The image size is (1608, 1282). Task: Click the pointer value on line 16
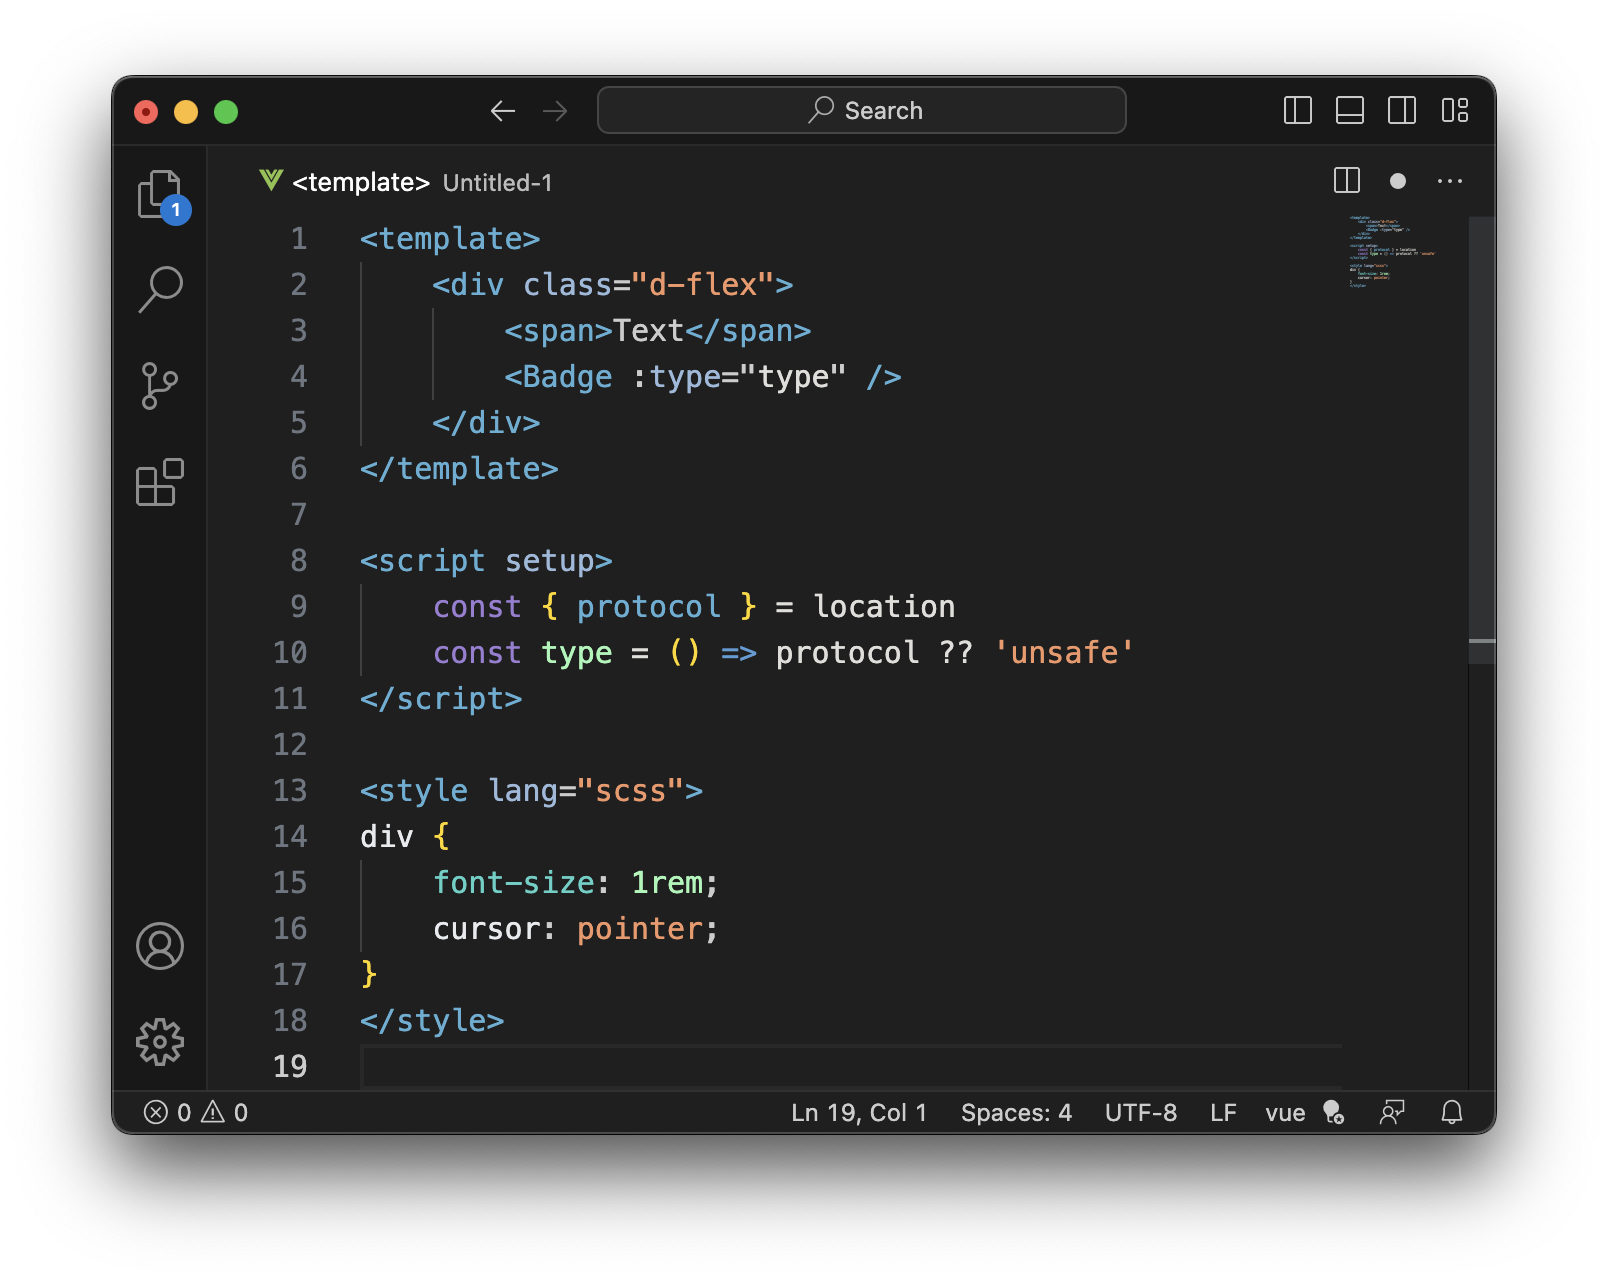coord(640,929)
